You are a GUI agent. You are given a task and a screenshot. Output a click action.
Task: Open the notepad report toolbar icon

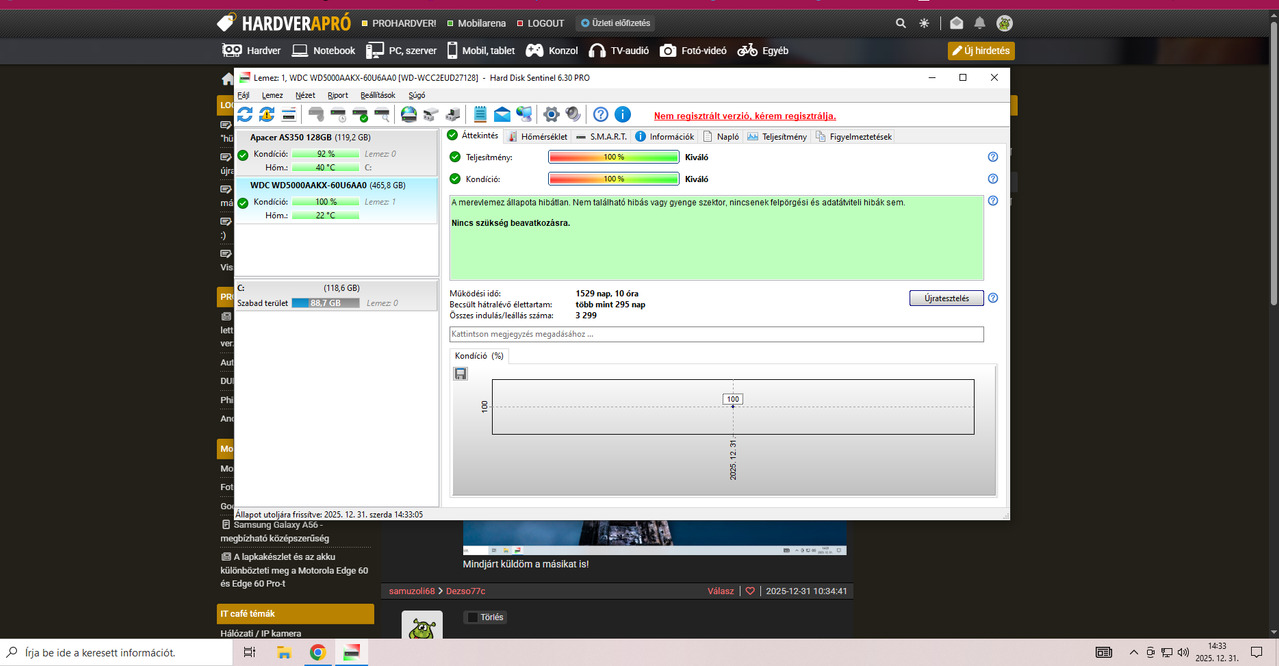coord(480,115)
